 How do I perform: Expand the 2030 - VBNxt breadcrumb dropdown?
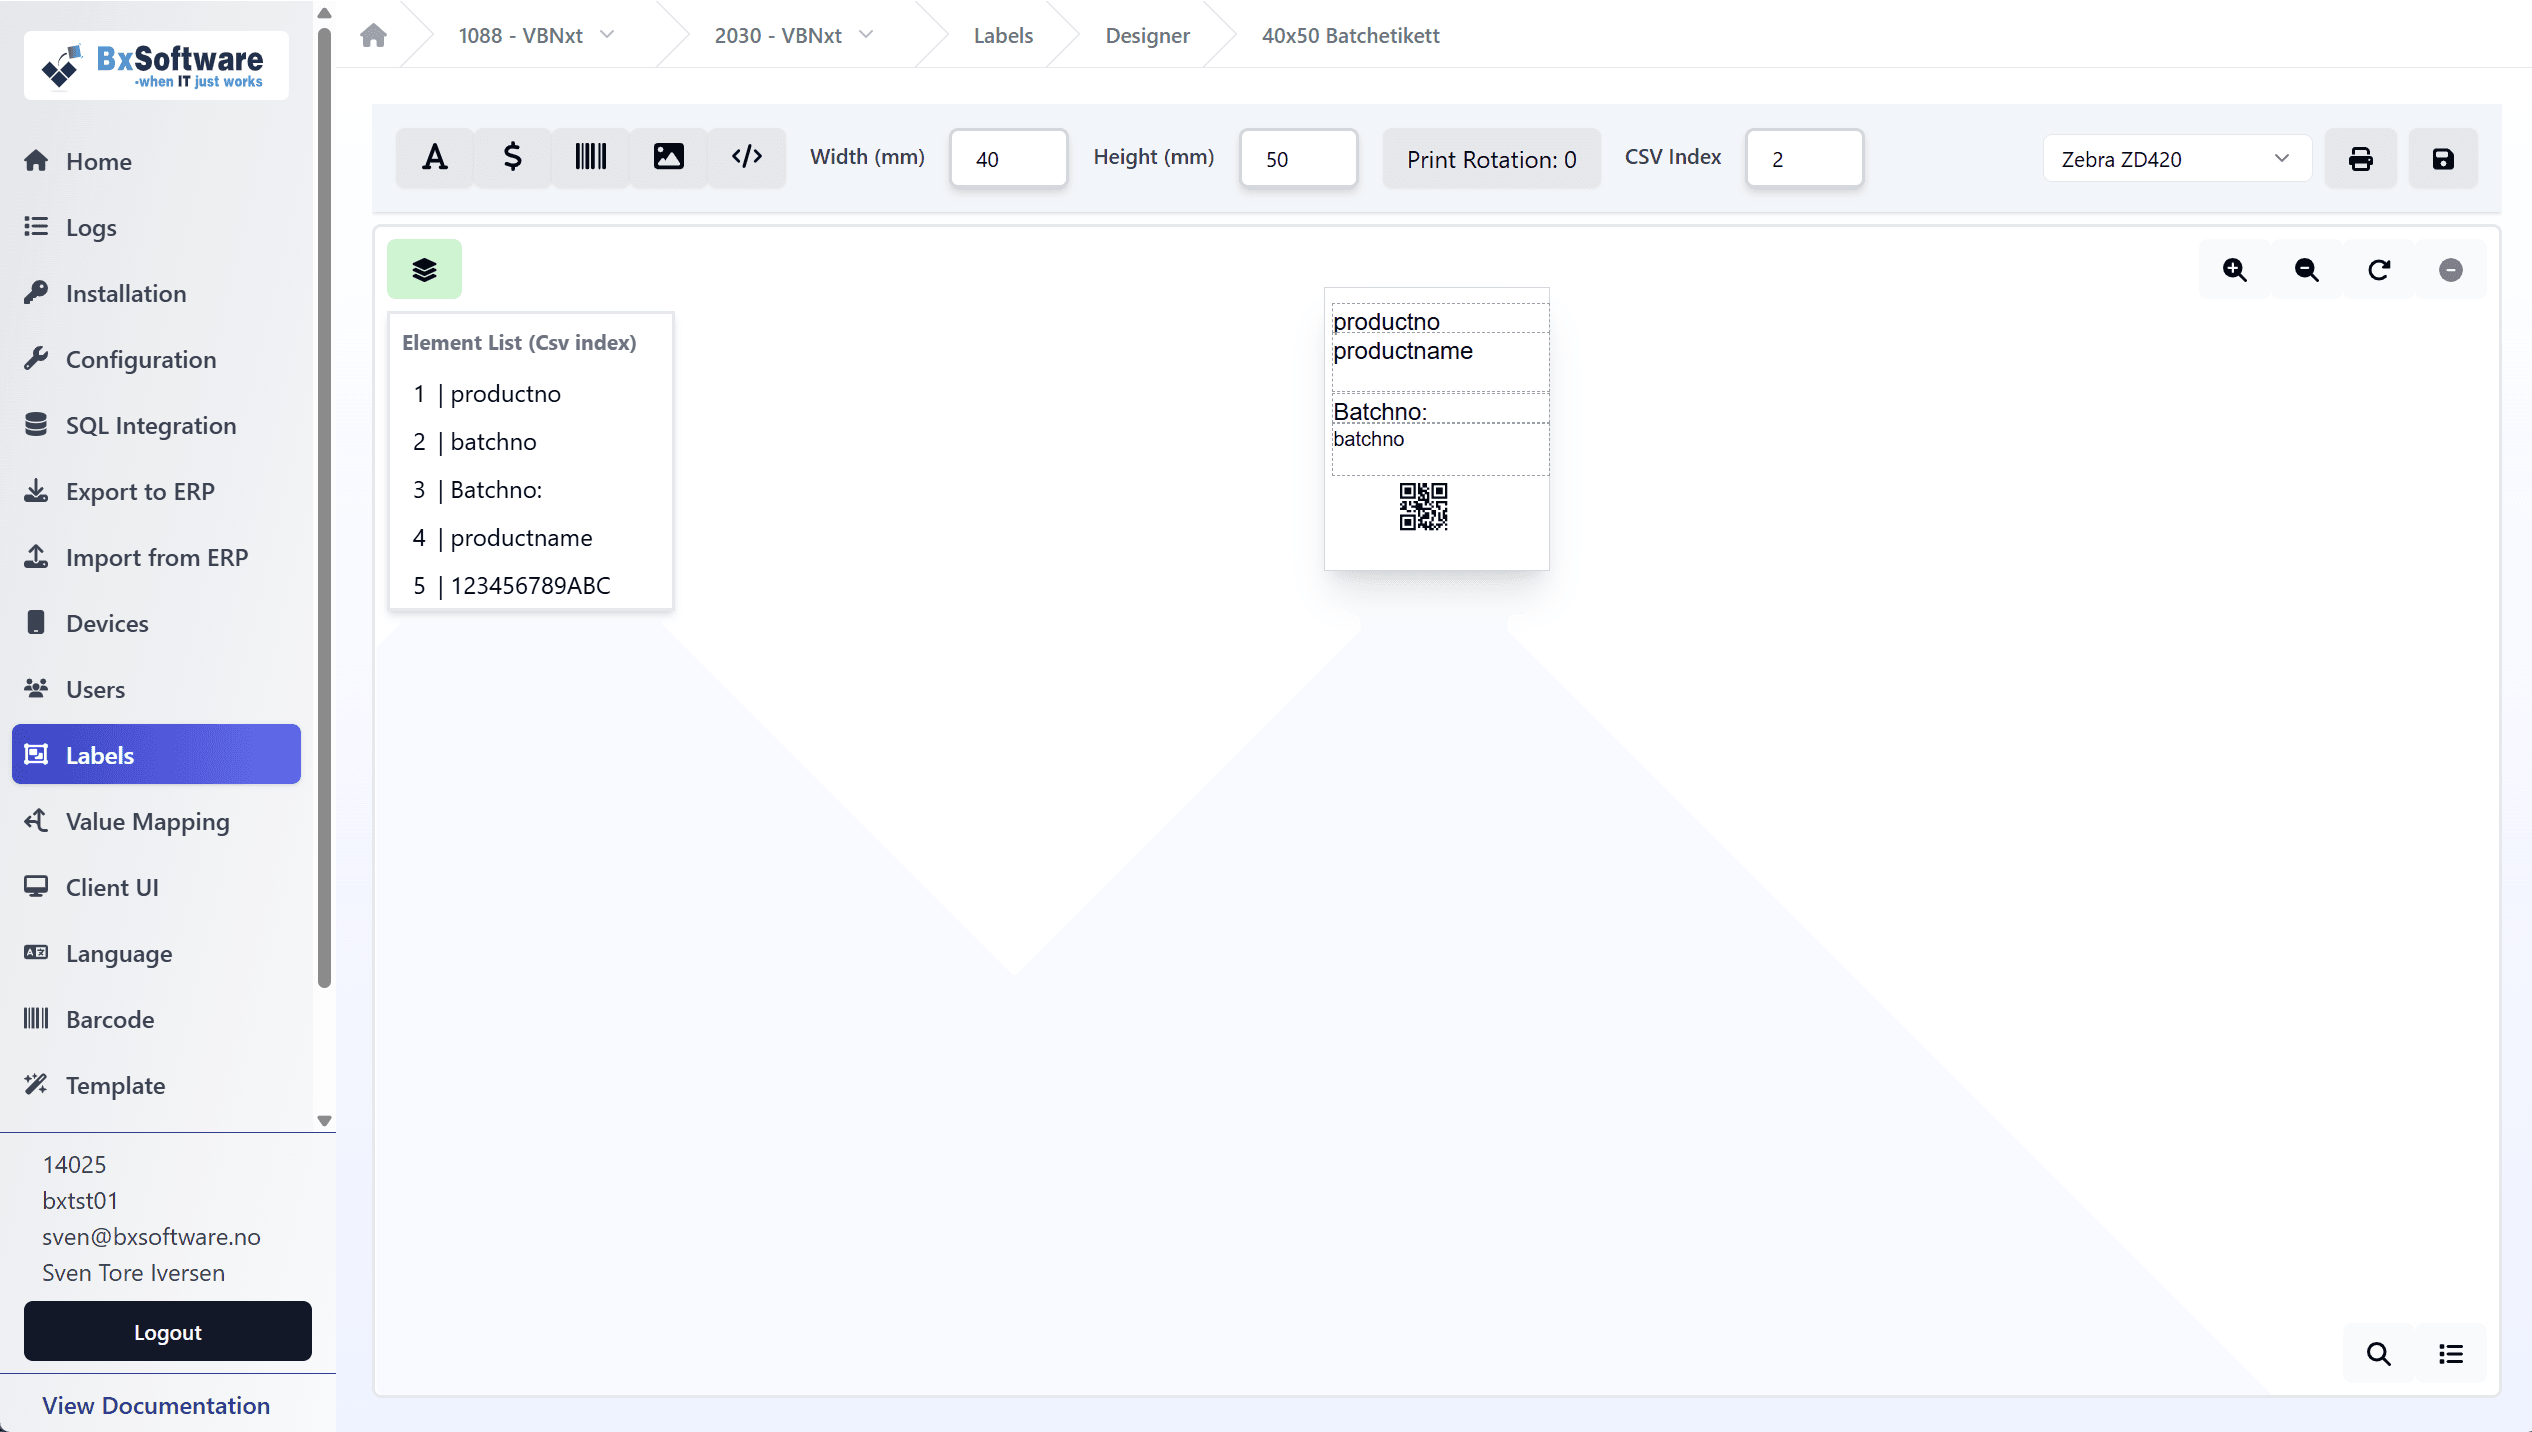pos(793,35)
